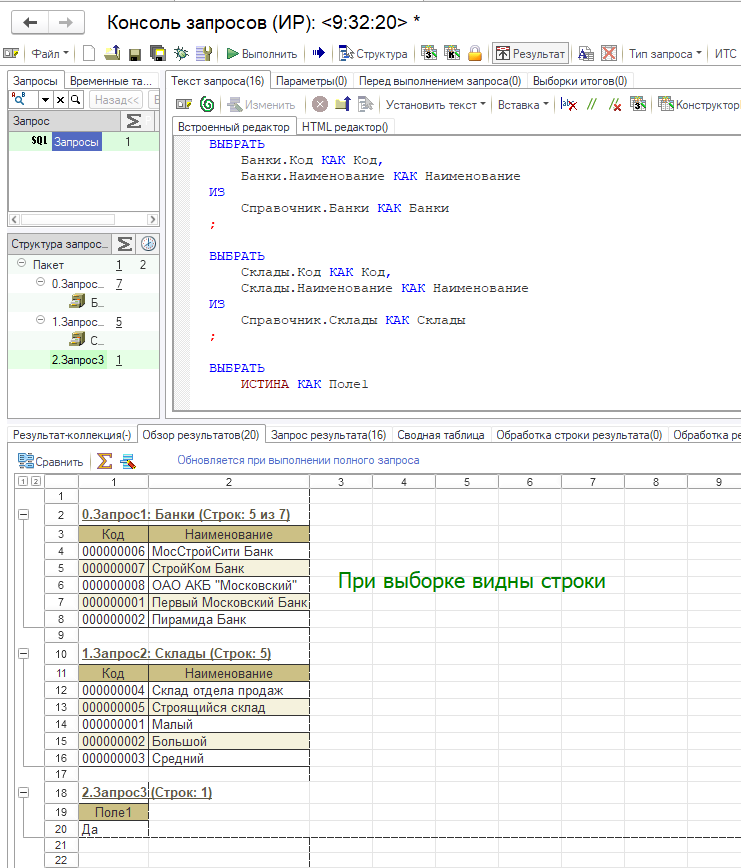Toggle the Результат panel button
741x868 pixels.
pyautogui.click(x=530, y=54)
